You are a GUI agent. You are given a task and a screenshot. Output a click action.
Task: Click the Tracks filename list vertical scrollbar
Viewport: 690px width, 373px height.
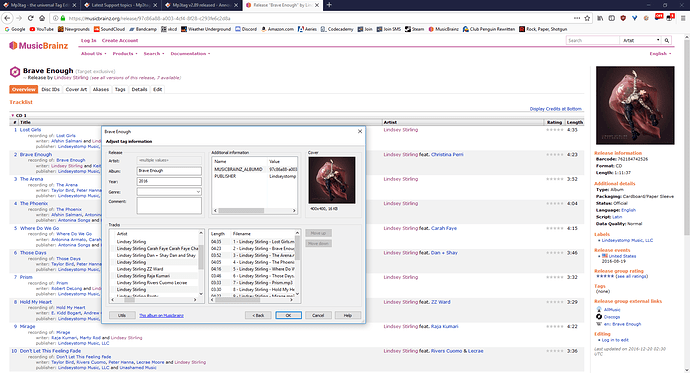[297, 263]
